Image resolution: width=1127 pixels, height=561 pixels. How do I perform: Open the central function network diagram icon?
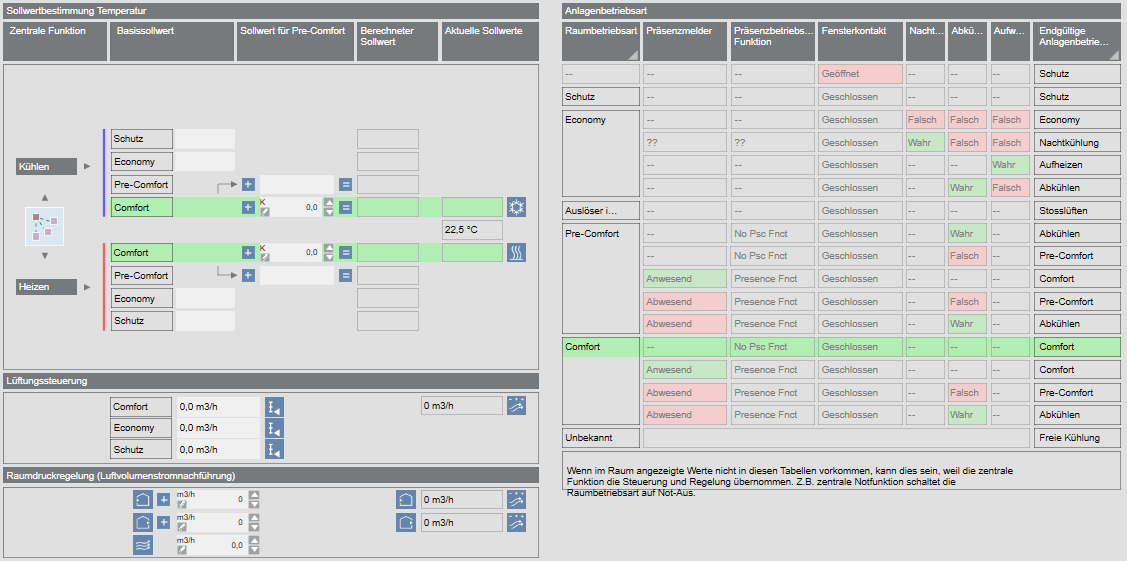(x=44, y=225)
